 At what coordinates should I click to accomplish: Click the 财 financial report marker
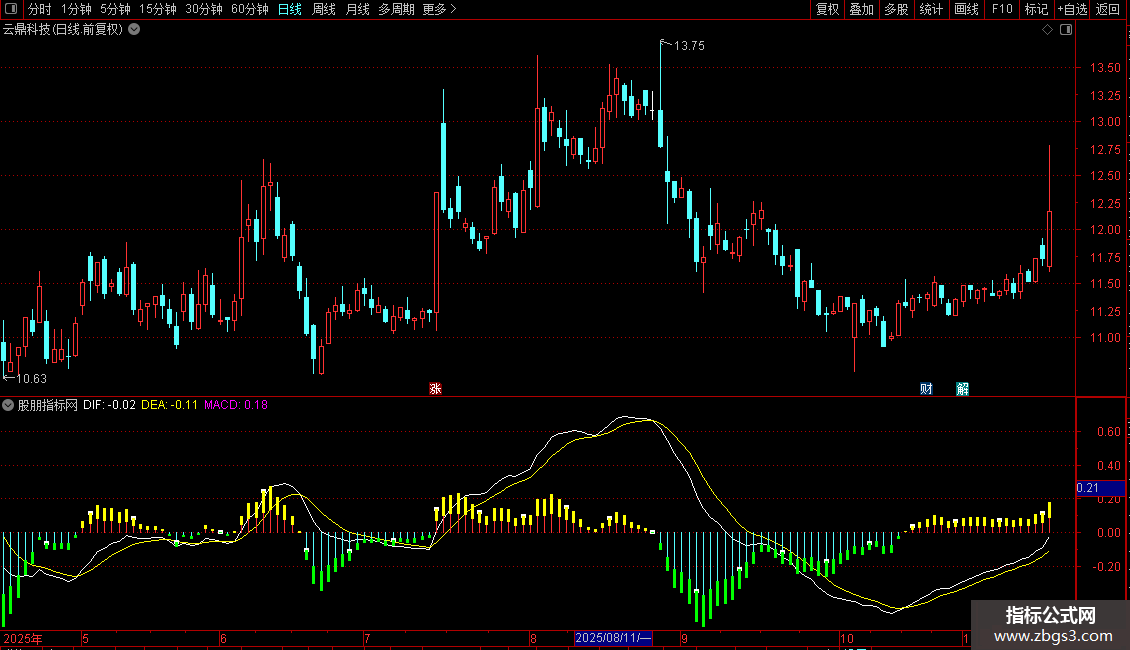[x=926, y=388]
